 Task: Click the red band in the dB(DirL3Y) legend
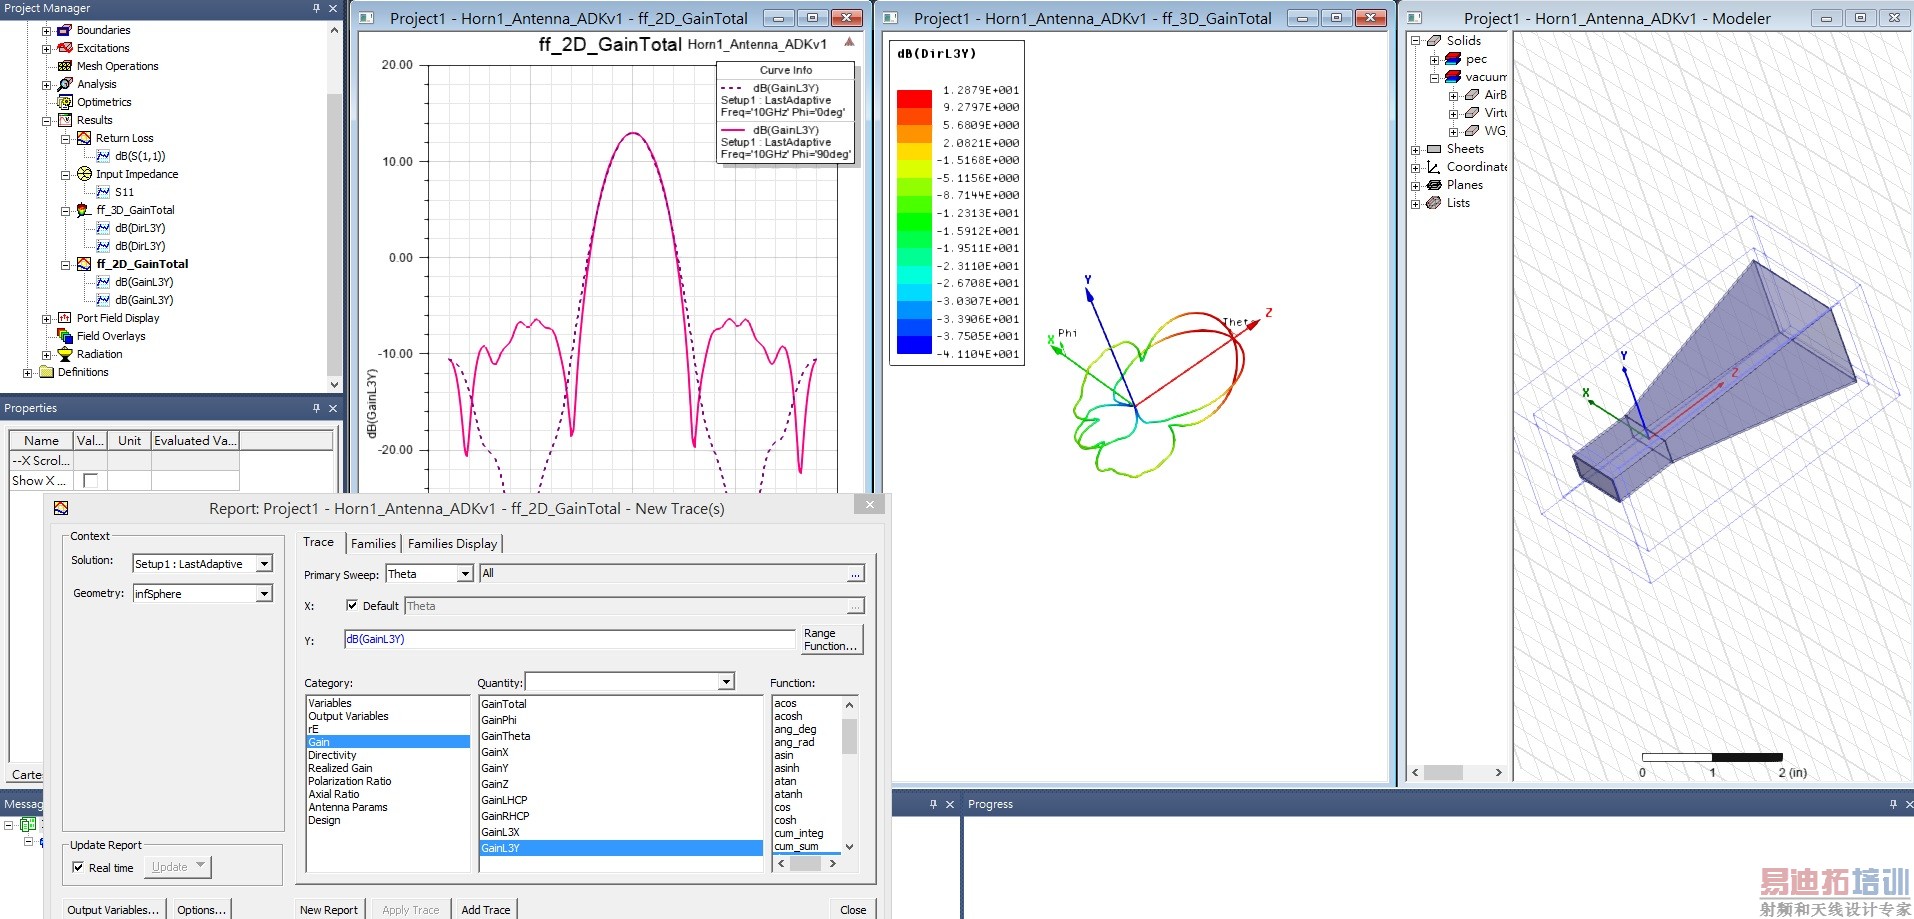tap(914, 98)
